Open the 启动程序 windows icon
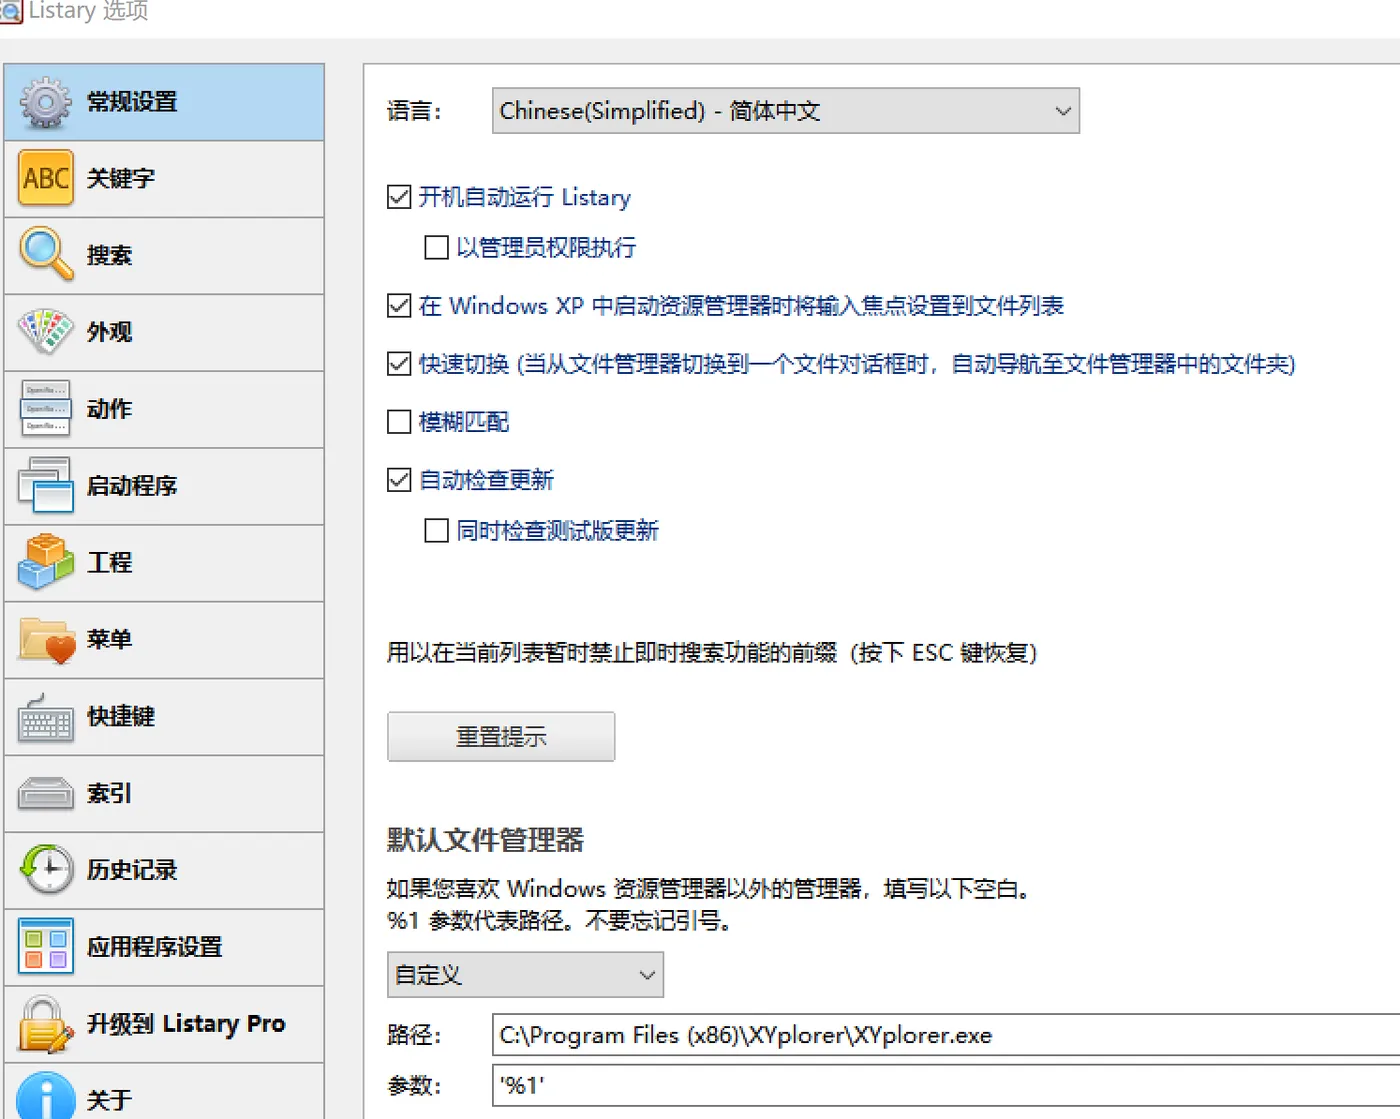The width and height of the screenshot is (1400, 1119). click(46, 486)
